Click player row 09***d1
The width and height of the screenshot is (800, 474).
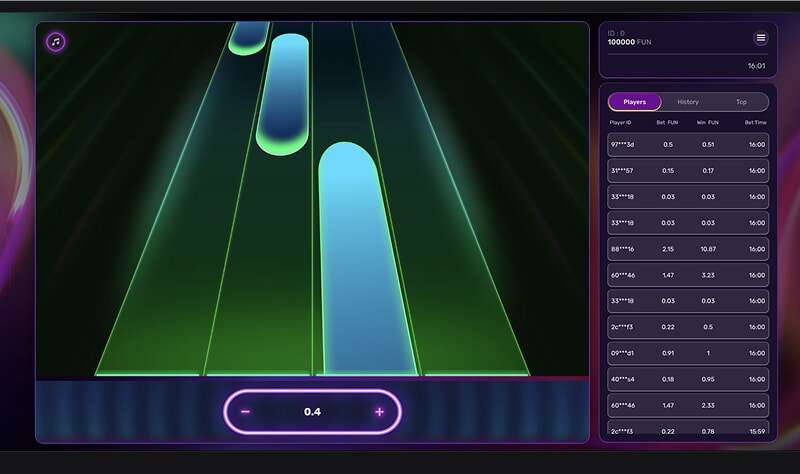tap(688, 353)
